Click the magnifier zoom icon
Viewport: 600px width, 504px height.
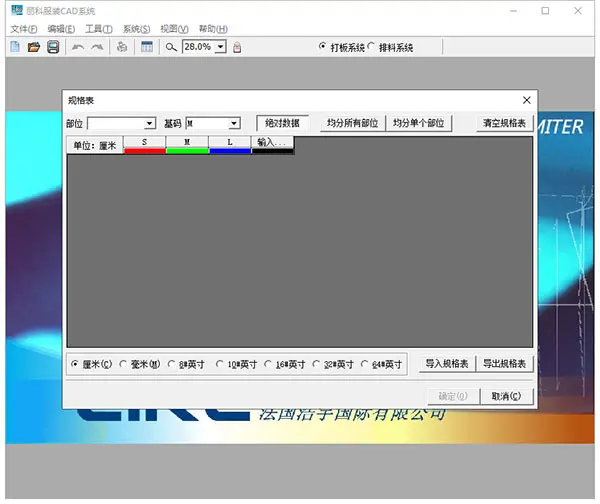coord(171,47)
